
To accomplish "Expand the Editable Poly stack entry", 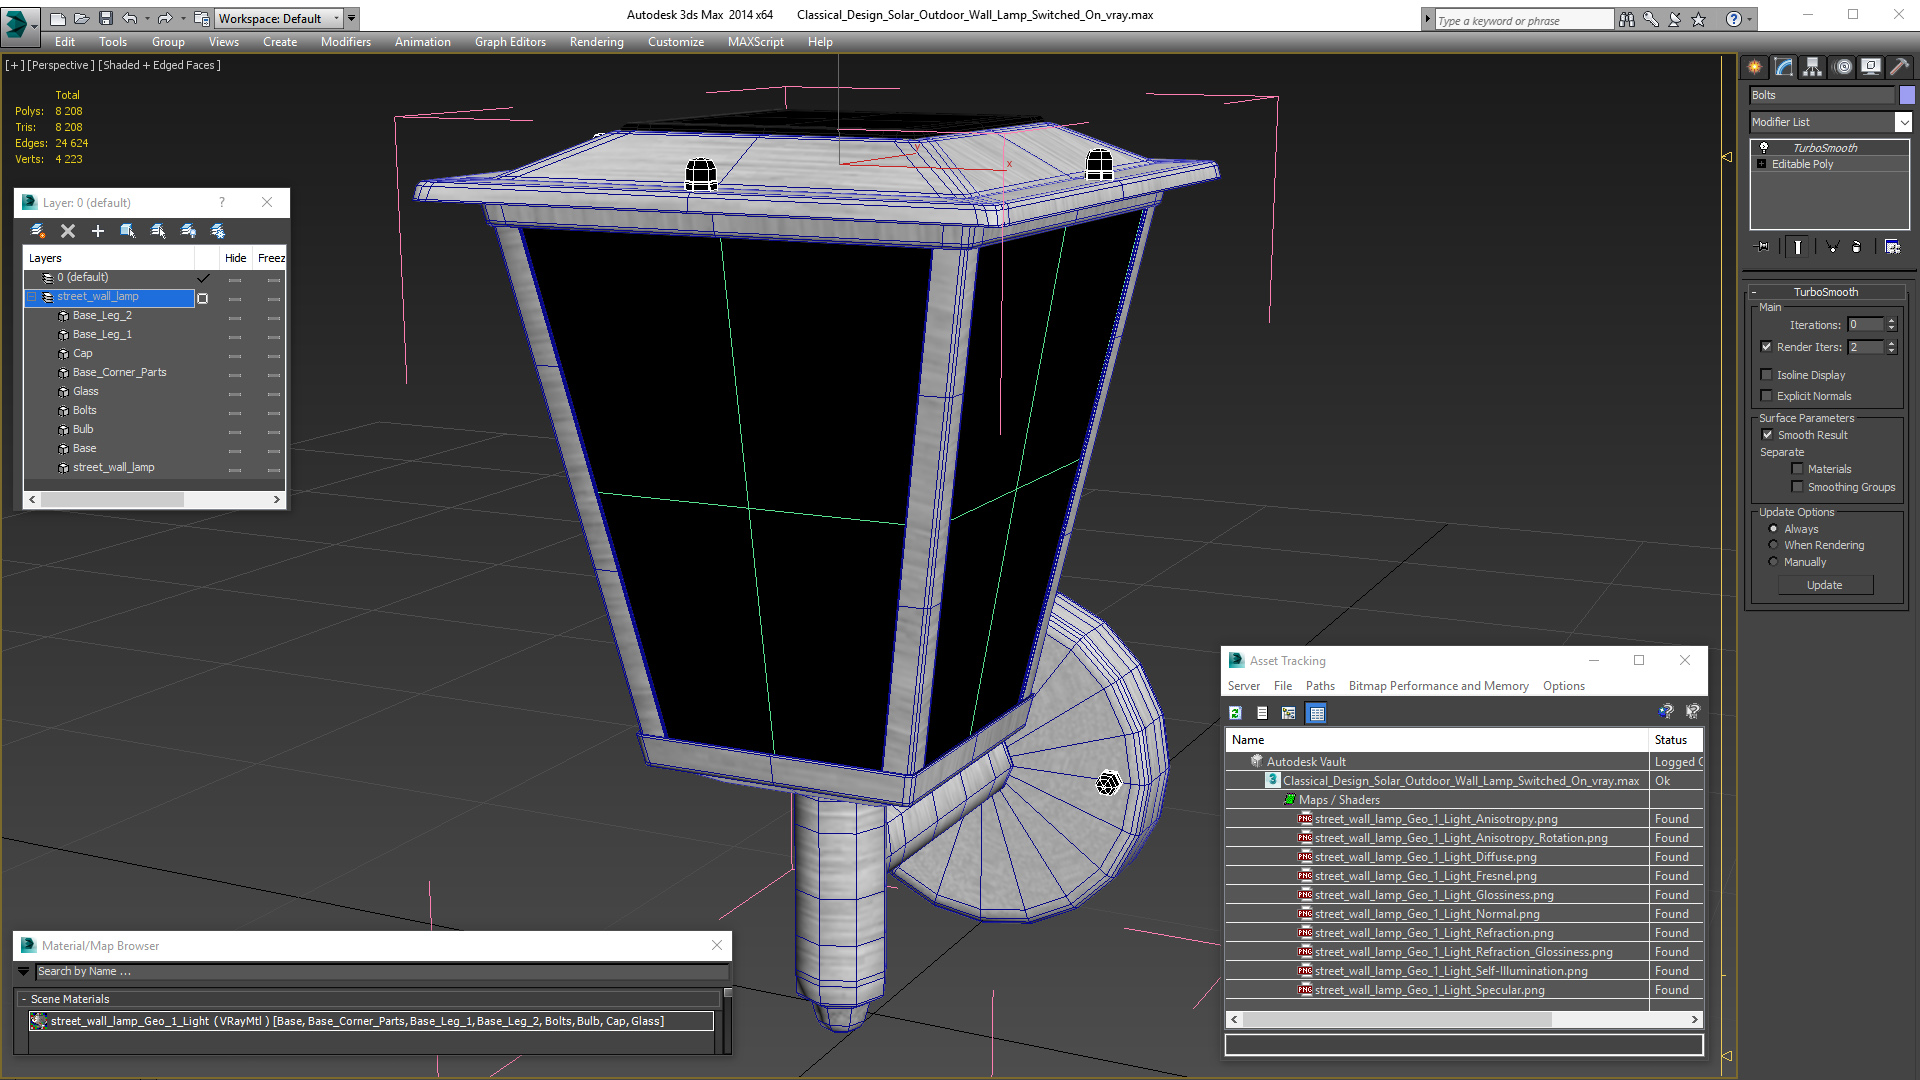I will pyautogui.click(x=1762, y=164).
